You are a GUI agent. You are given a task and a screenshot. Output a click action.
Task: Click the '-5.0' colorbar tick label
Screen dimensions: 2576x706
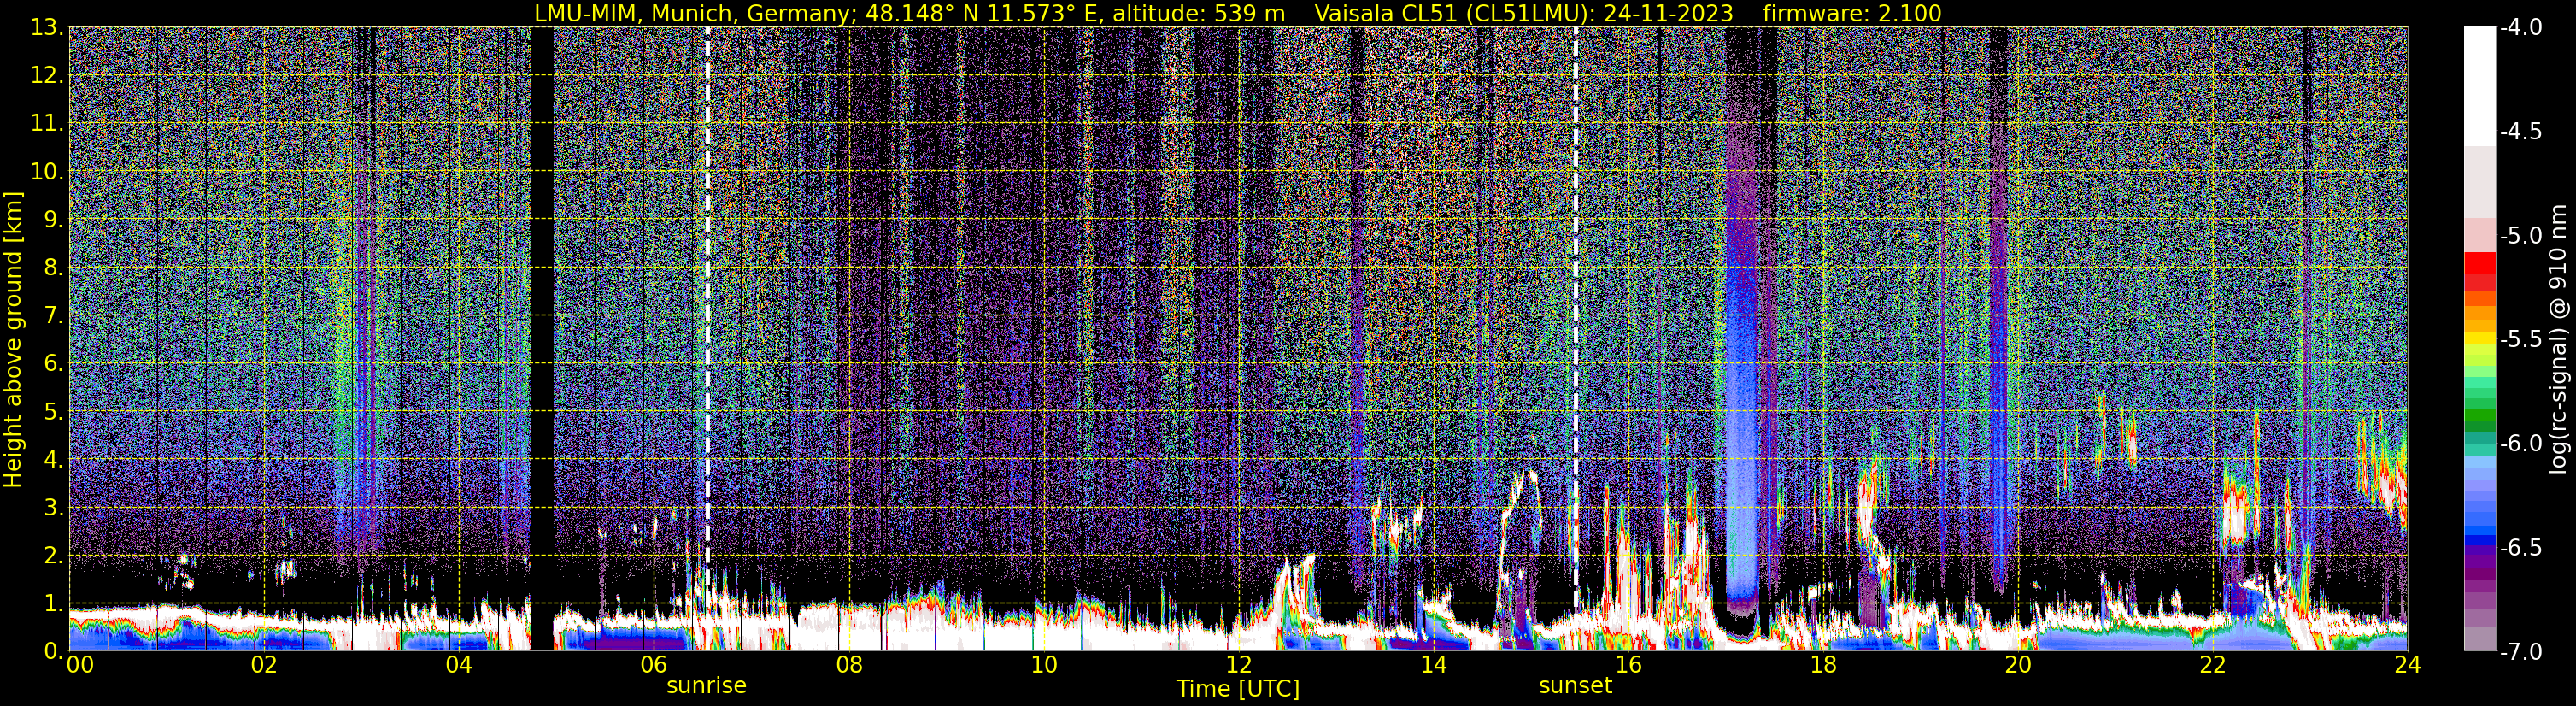2520,236
